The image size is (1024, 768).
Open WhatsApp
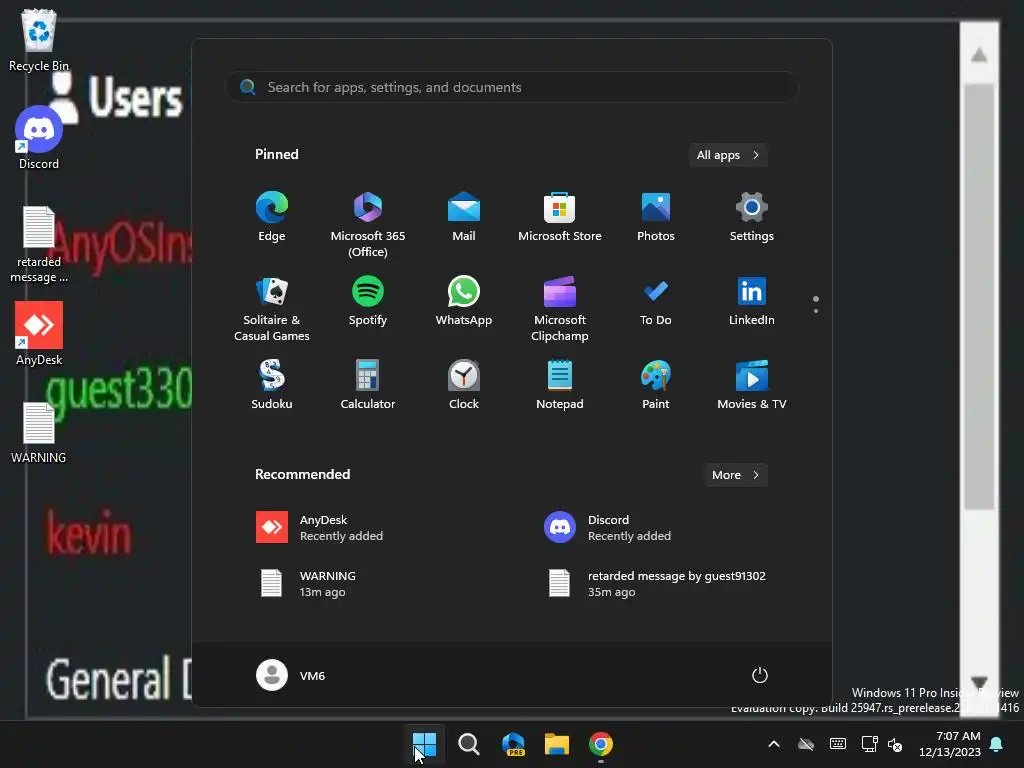coord(464,301)
